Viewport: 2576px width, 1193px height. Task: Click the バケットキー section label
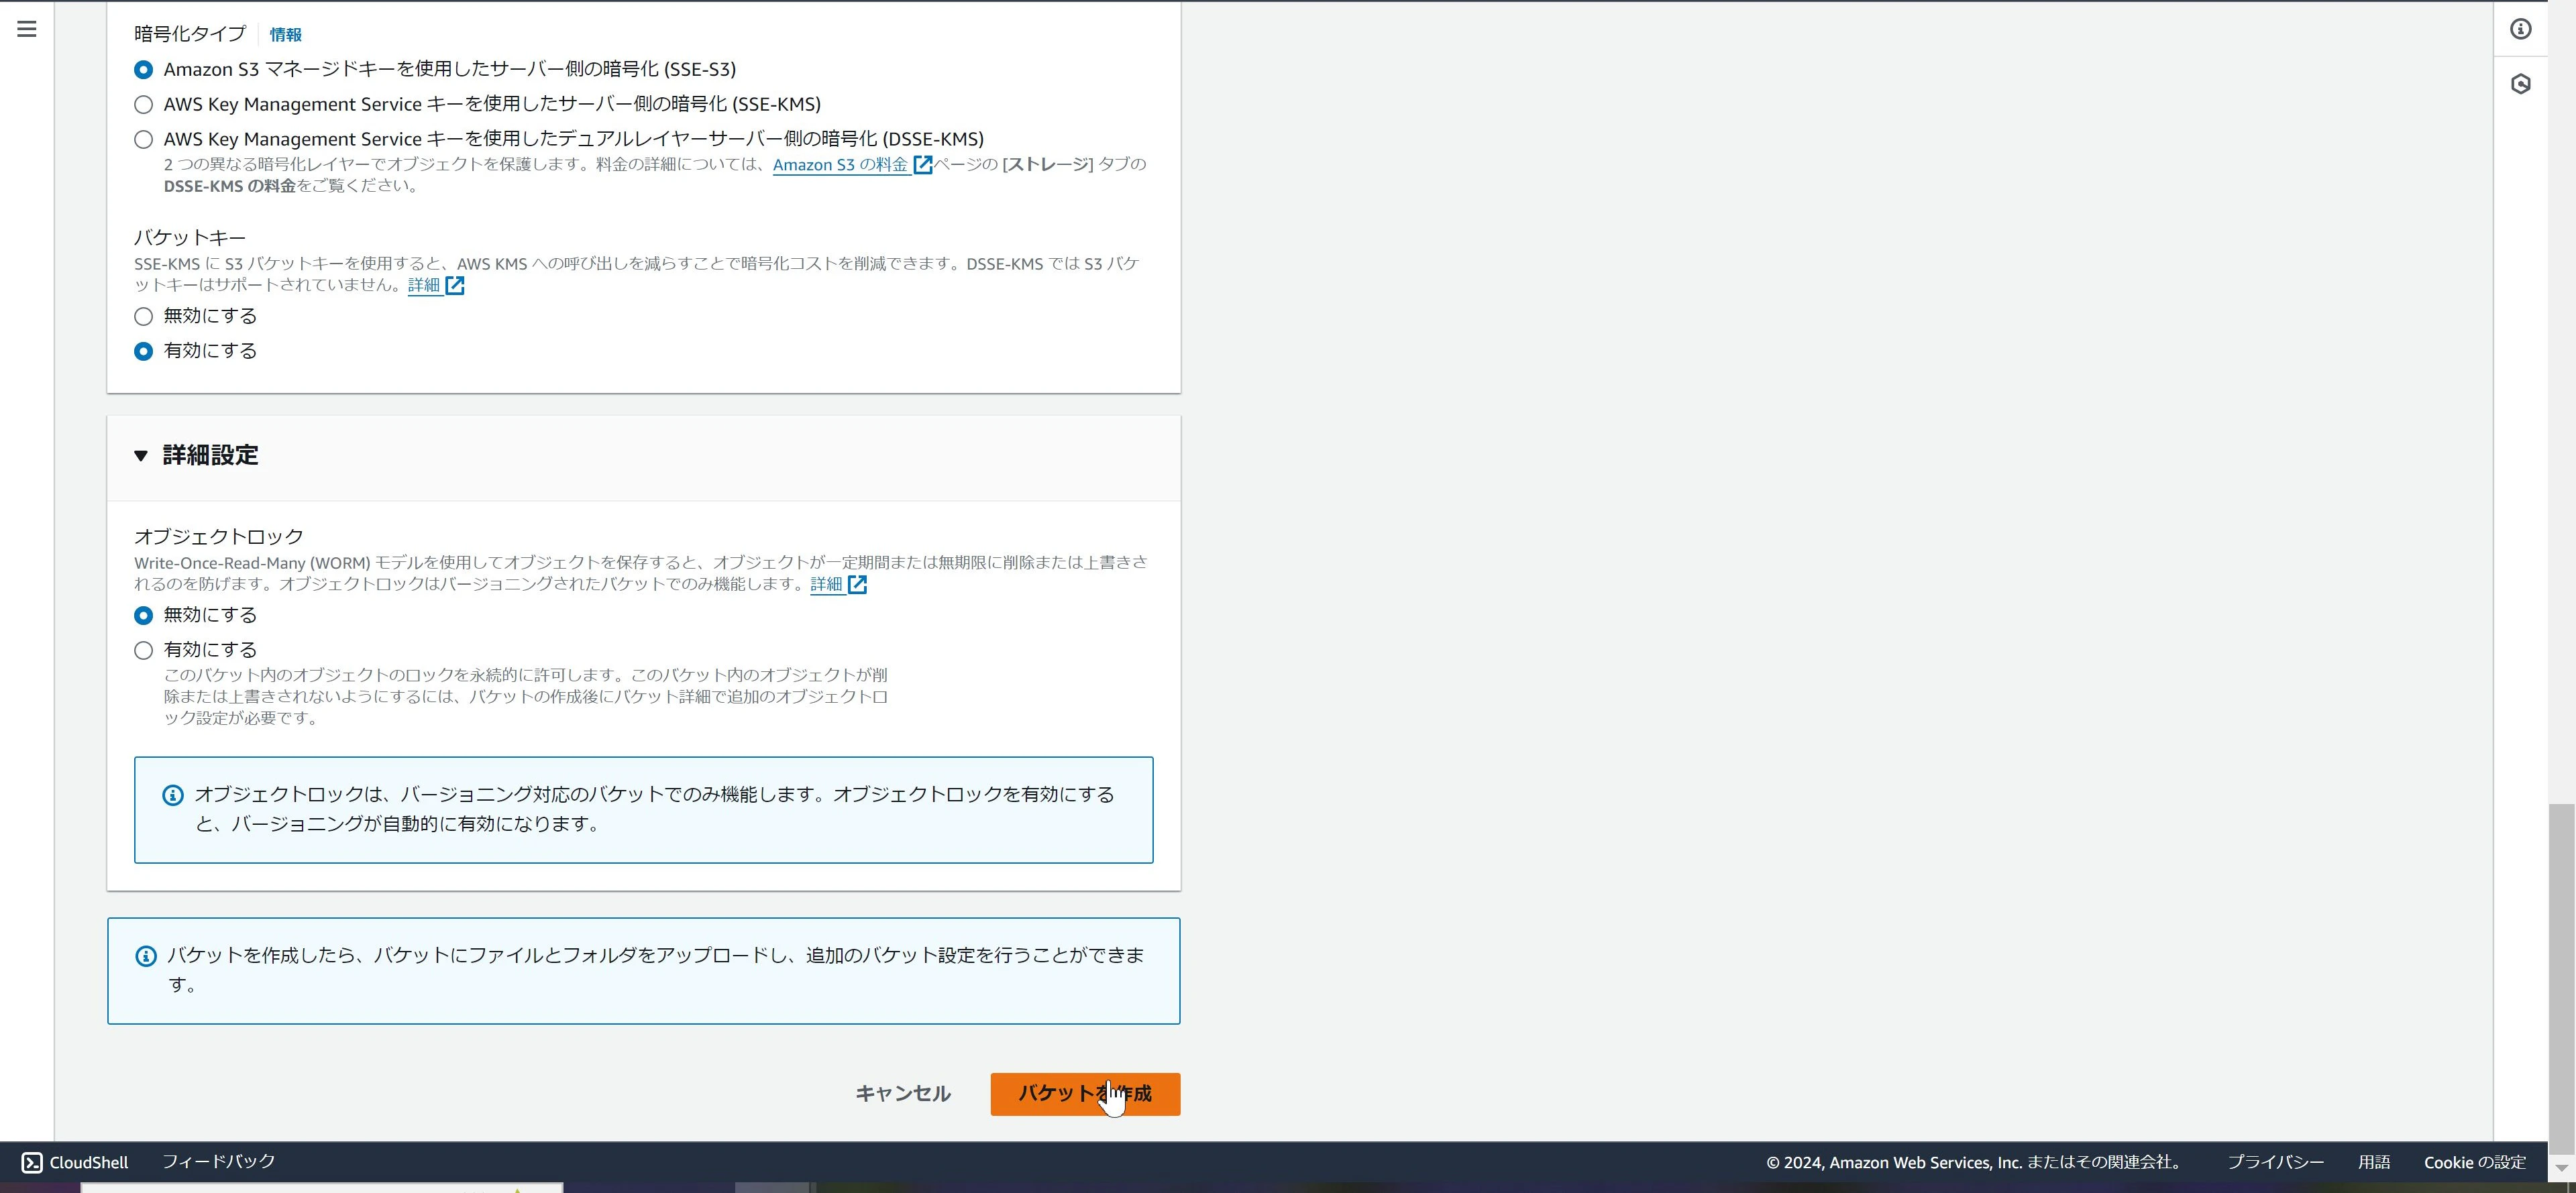click(190, 238)
